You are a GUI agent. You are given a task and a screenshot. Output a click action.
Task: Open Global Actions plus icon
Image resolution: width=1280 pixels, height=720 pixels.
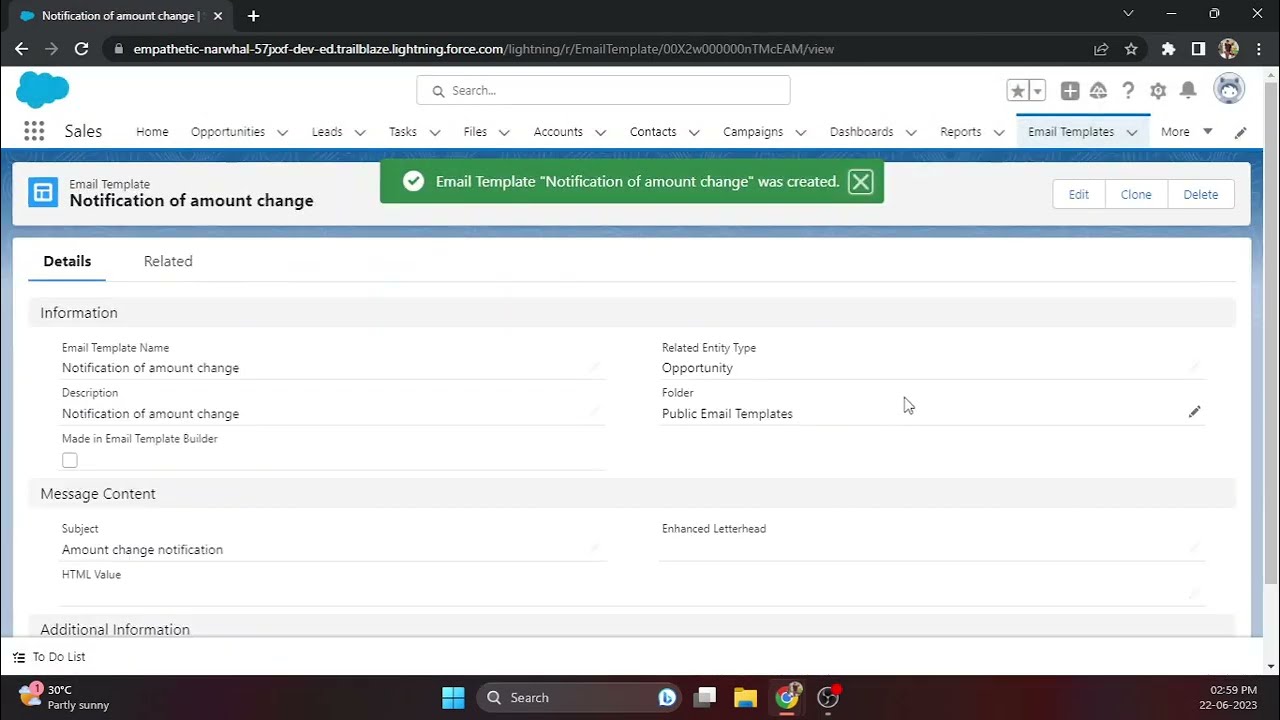[x=1070, y=91]
